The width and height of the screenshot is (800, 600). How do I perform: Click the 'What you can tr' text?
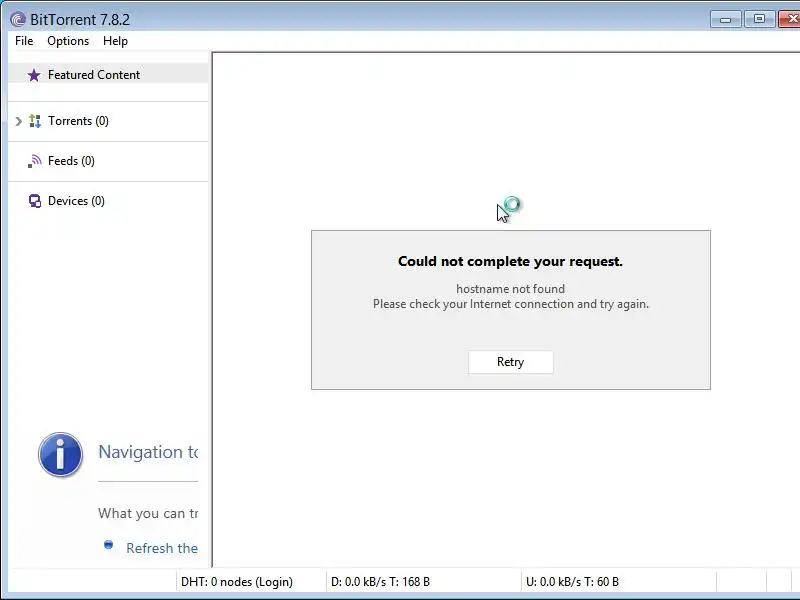pyautogui.click(x=148, y=513)
